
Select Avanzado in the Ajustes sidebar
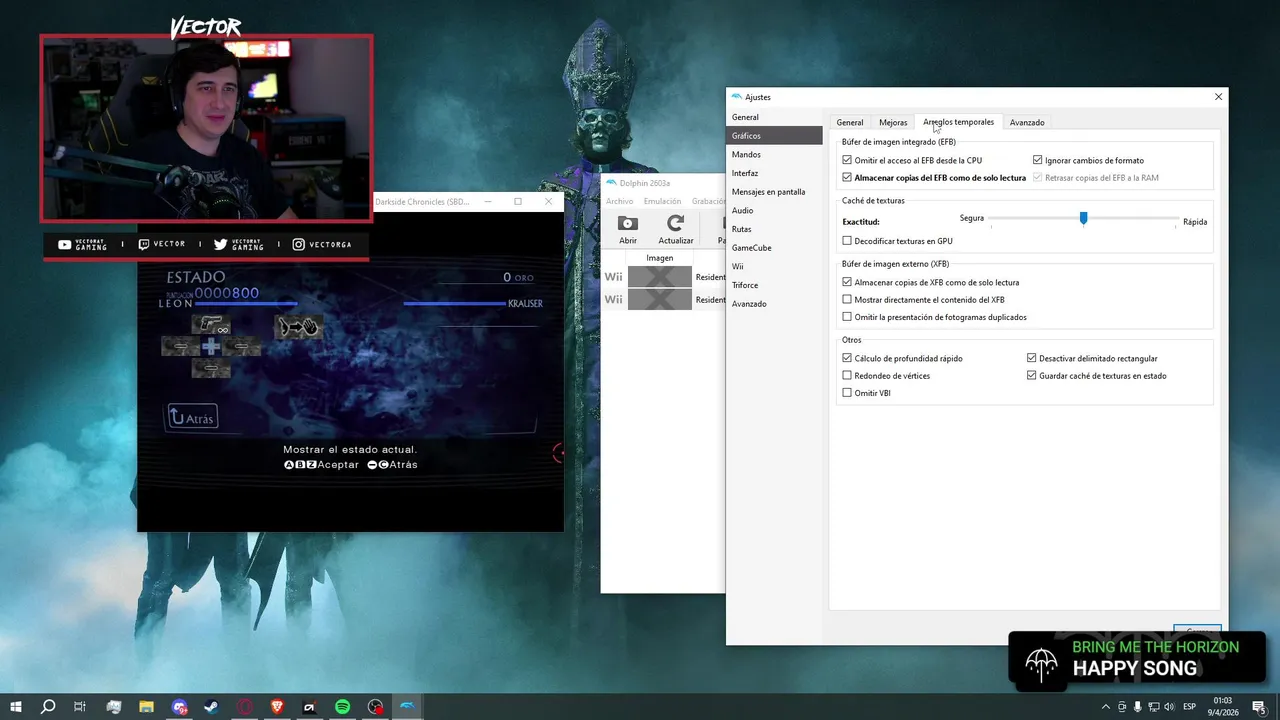[x=774, y=303]
